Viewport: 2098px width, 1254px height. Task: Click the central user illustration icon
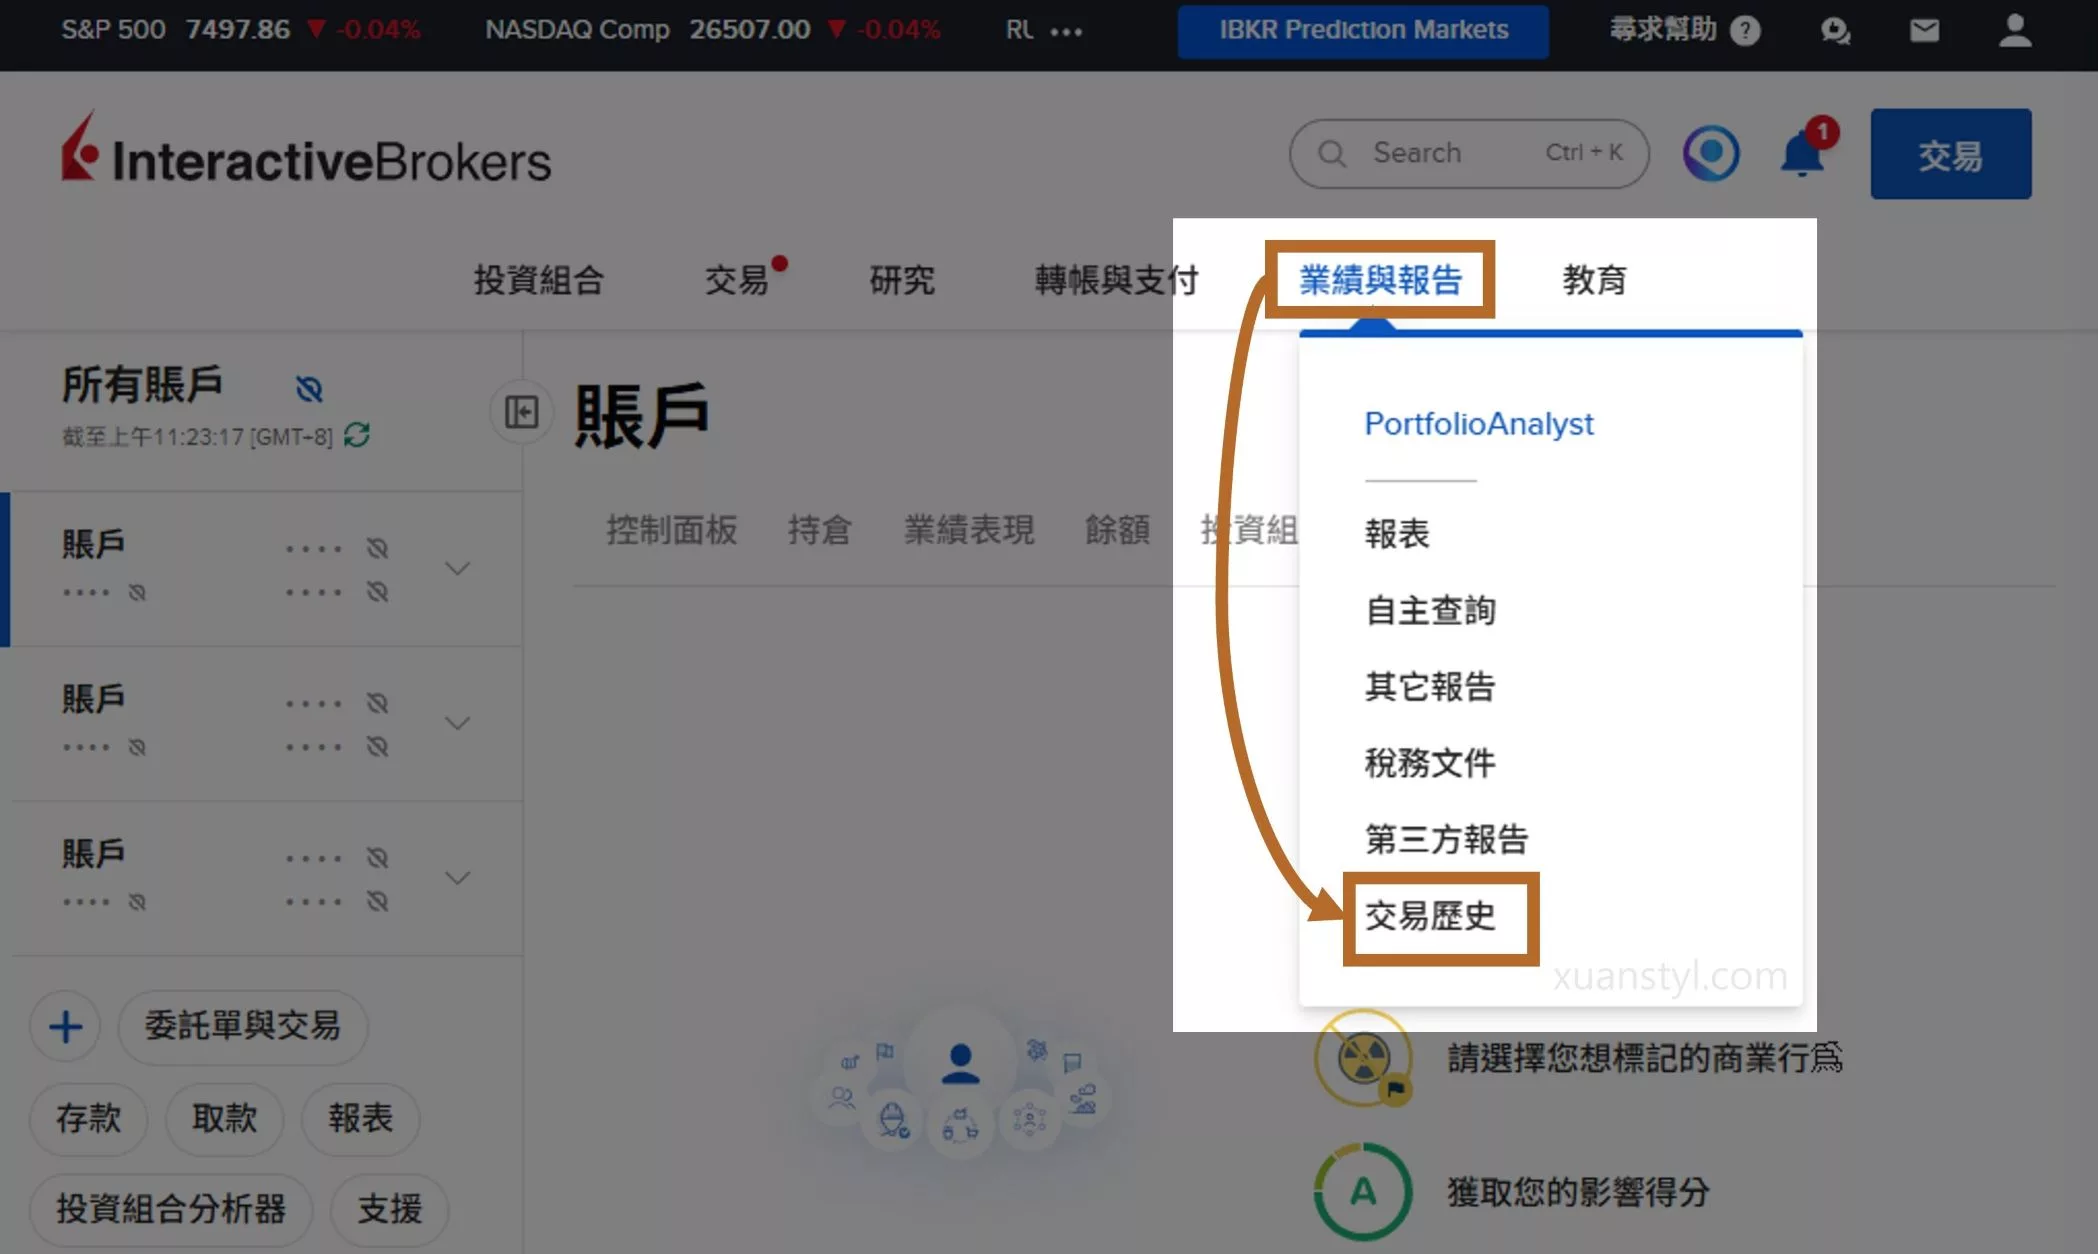tap(960, 1064)
